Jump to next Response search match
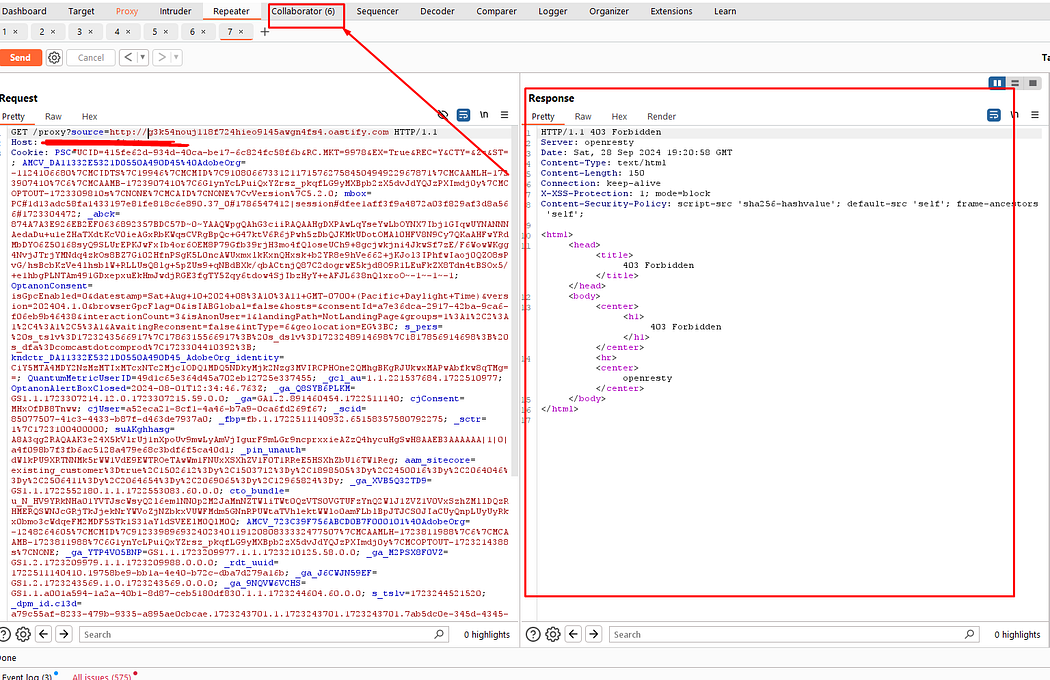Viewport: 1050px width, 680px height. (x=594, y=634)
